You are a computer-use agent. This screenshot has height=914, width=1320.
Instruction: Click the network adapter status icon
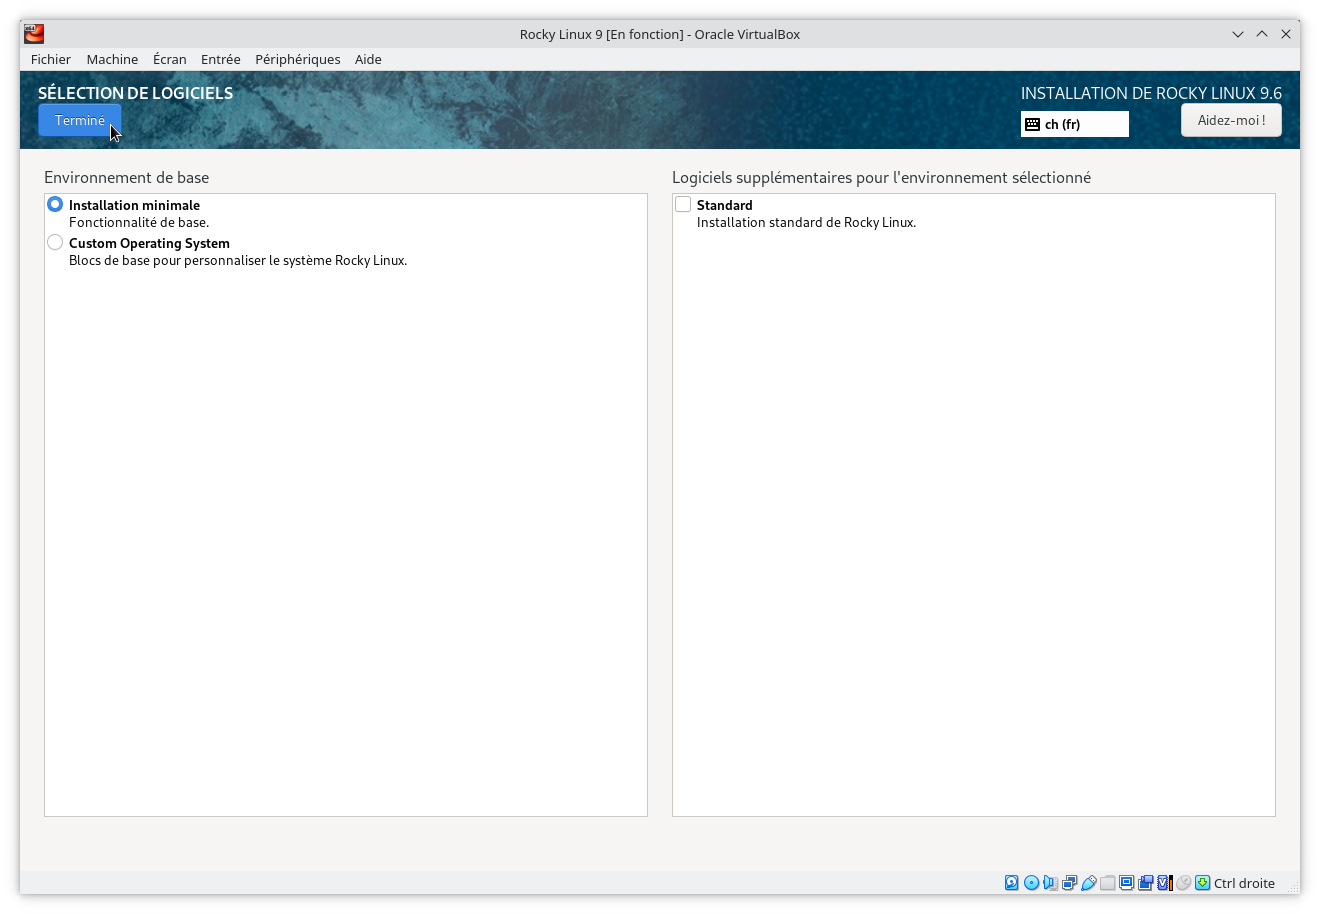coord(1069,883)
